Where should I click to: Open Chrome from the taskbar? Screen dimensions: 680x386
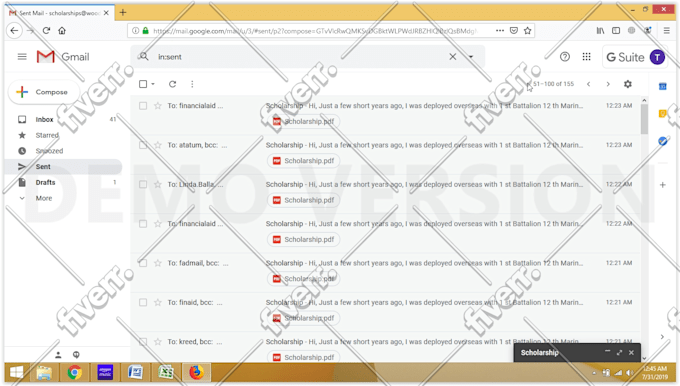point(75,373)
